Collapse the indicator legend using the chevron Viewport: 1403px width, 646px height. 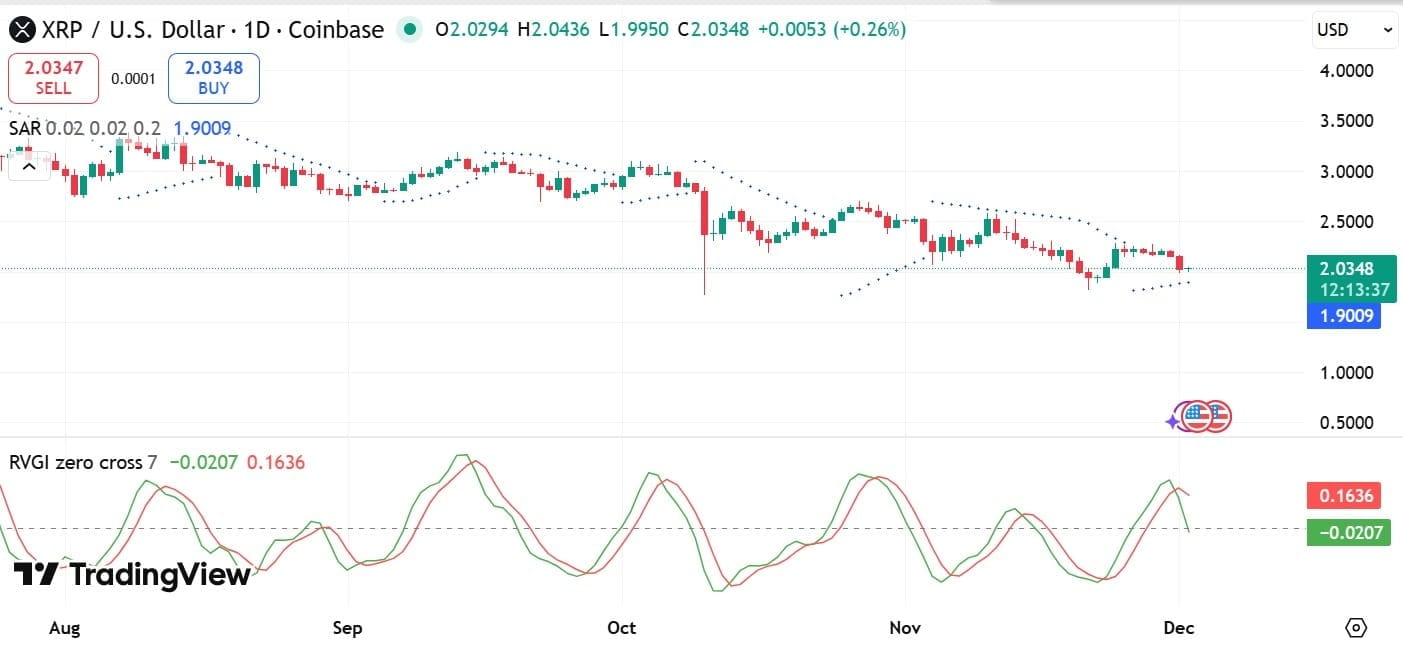pos(29,164)
